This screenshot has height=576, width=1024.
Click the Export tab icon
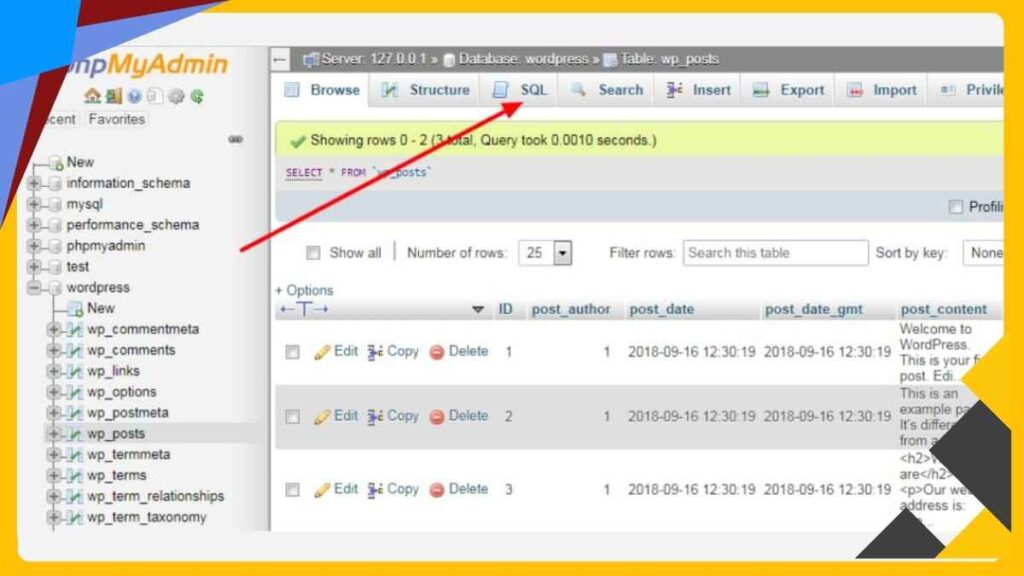[x=761, y=90]
